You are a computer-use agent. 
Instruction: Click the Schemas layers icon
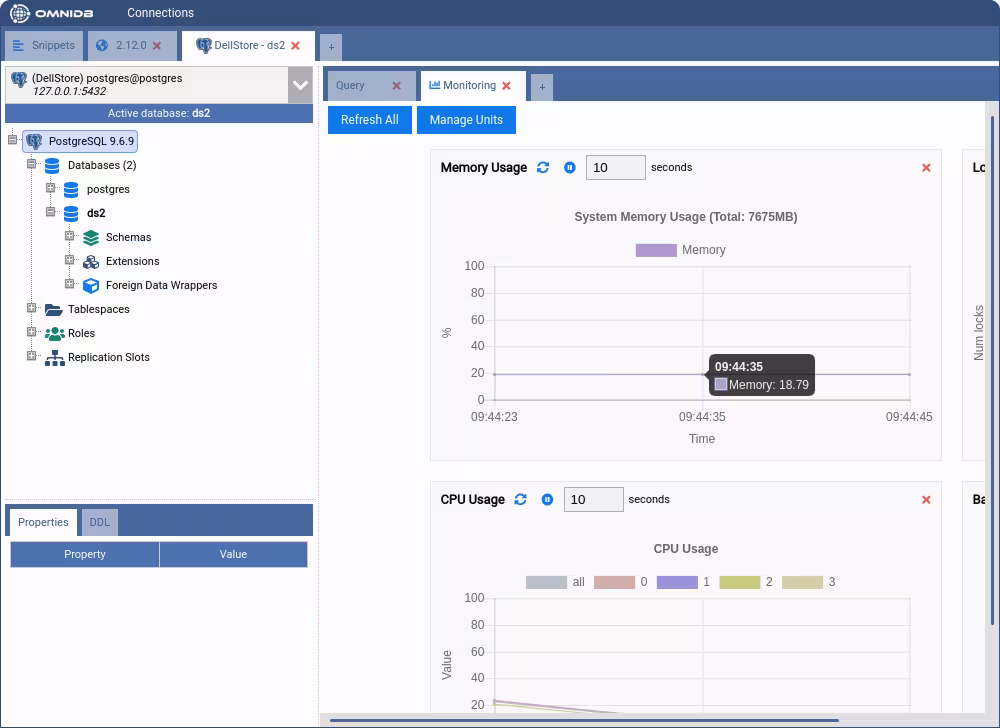tap(91, 238)
